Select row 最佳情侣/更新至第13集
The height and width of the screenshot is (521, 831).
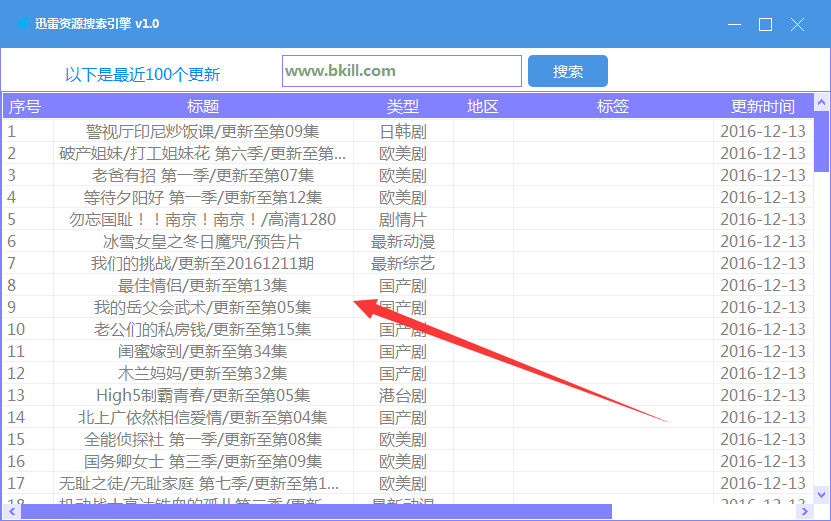tap(408, 286)
